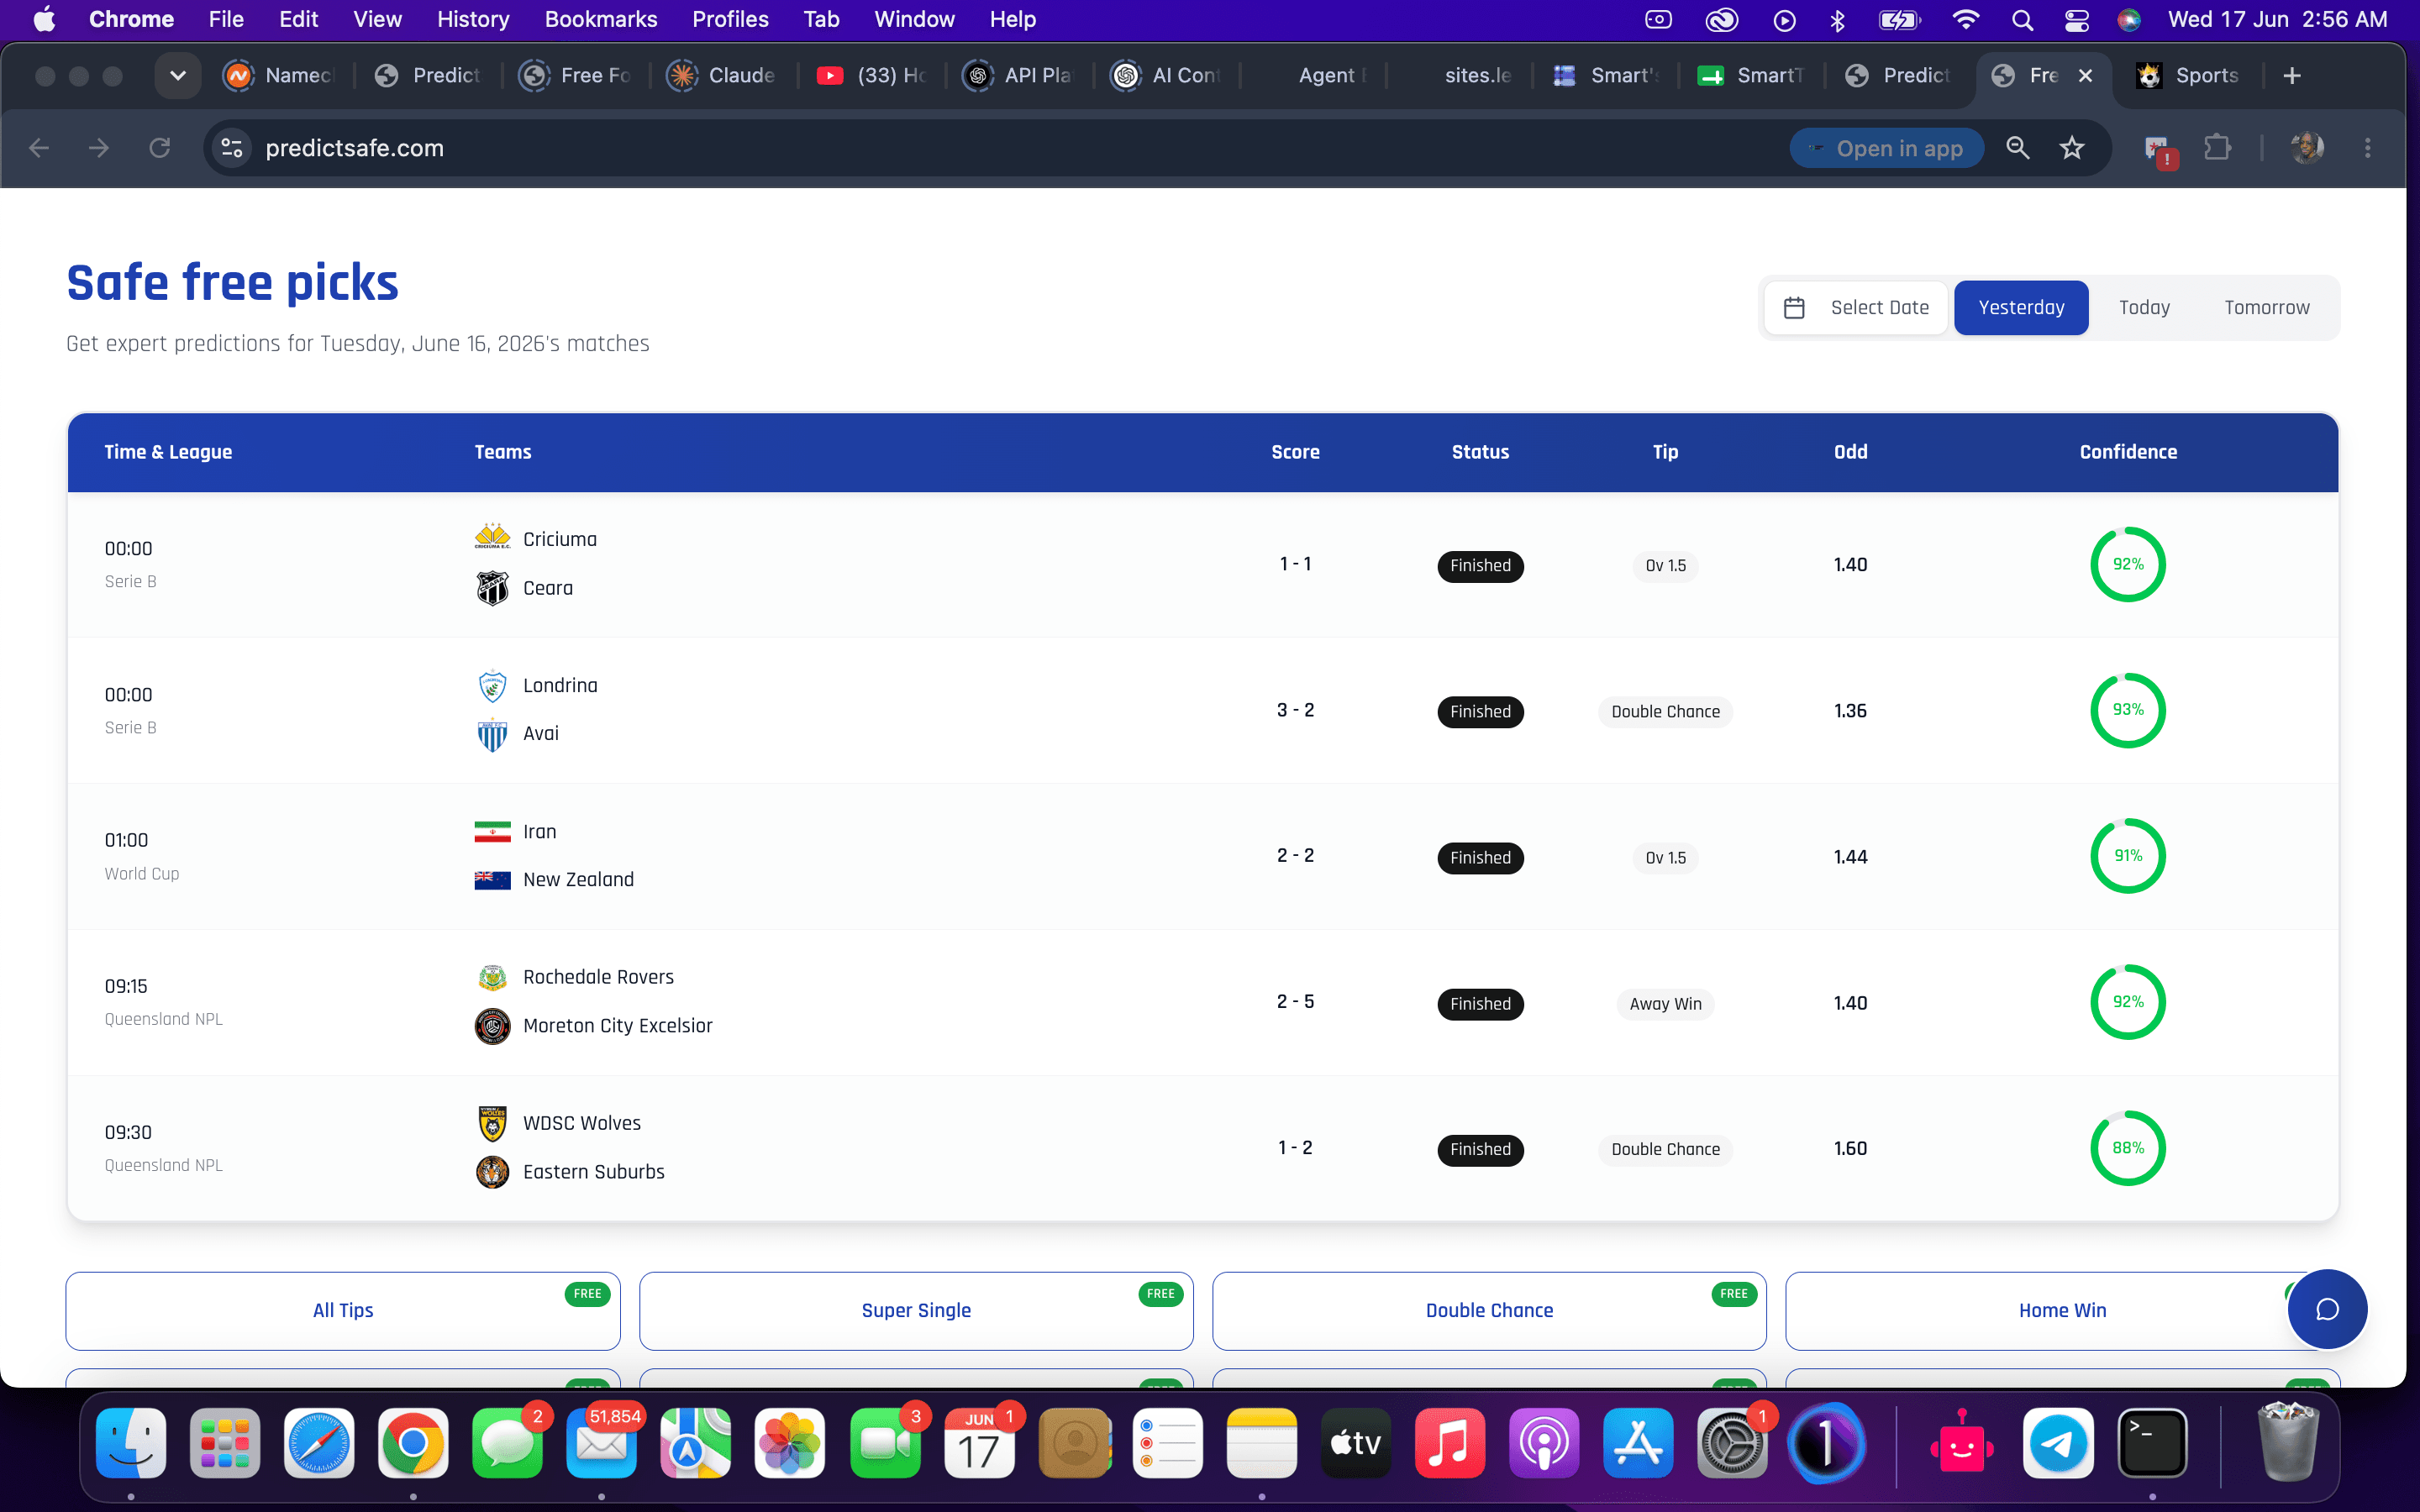Go back to the previous page
This screenshot has height=1512, width=2420.
click(40, 148)
